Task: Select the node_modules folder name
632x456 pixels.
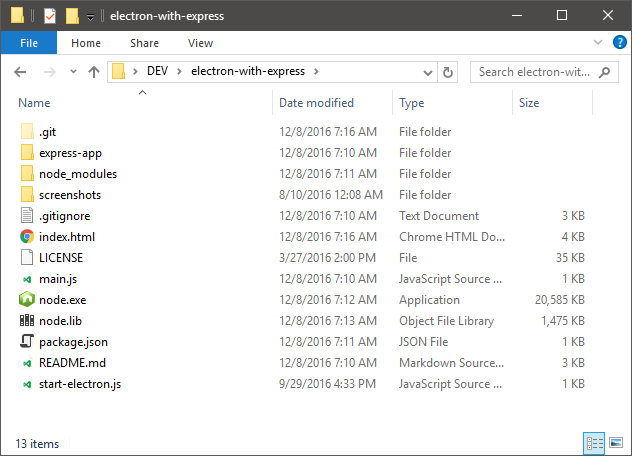Action: 78,174
